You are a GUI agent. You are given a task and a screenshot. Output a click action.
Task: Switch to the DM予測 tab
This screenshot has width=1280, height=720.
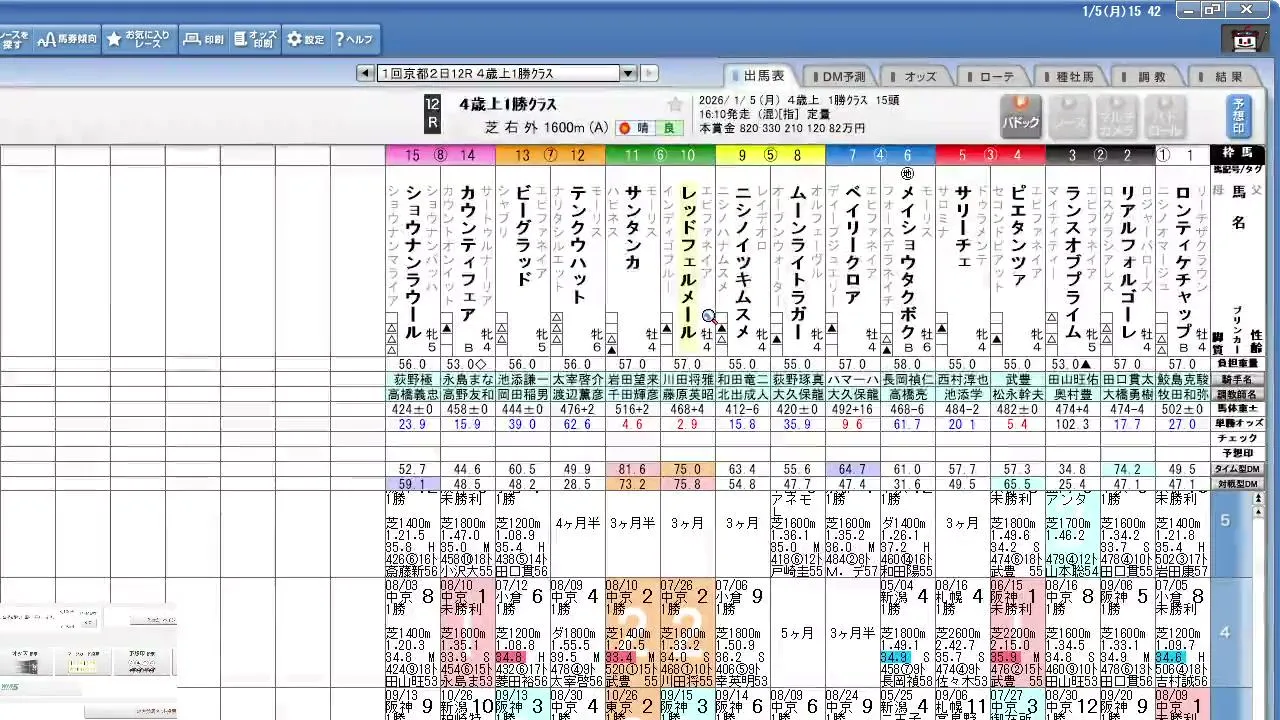point(841,76)
